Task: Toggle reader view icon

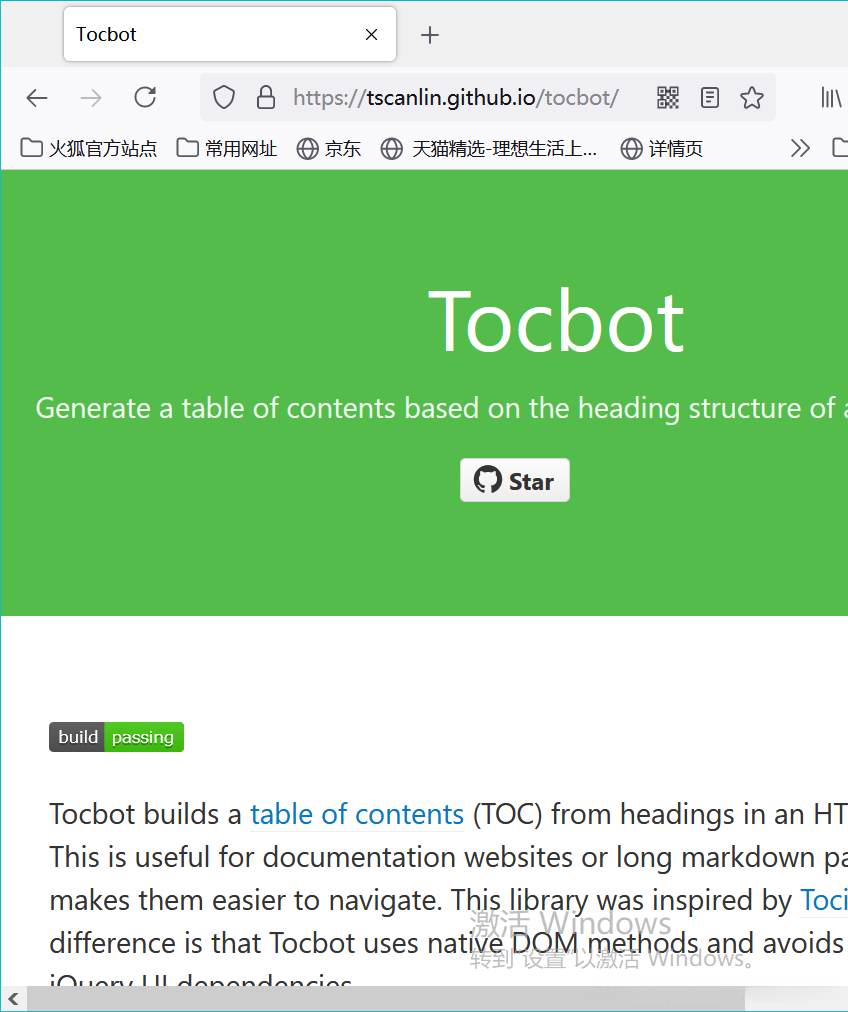Action: [x=710, y=98]
